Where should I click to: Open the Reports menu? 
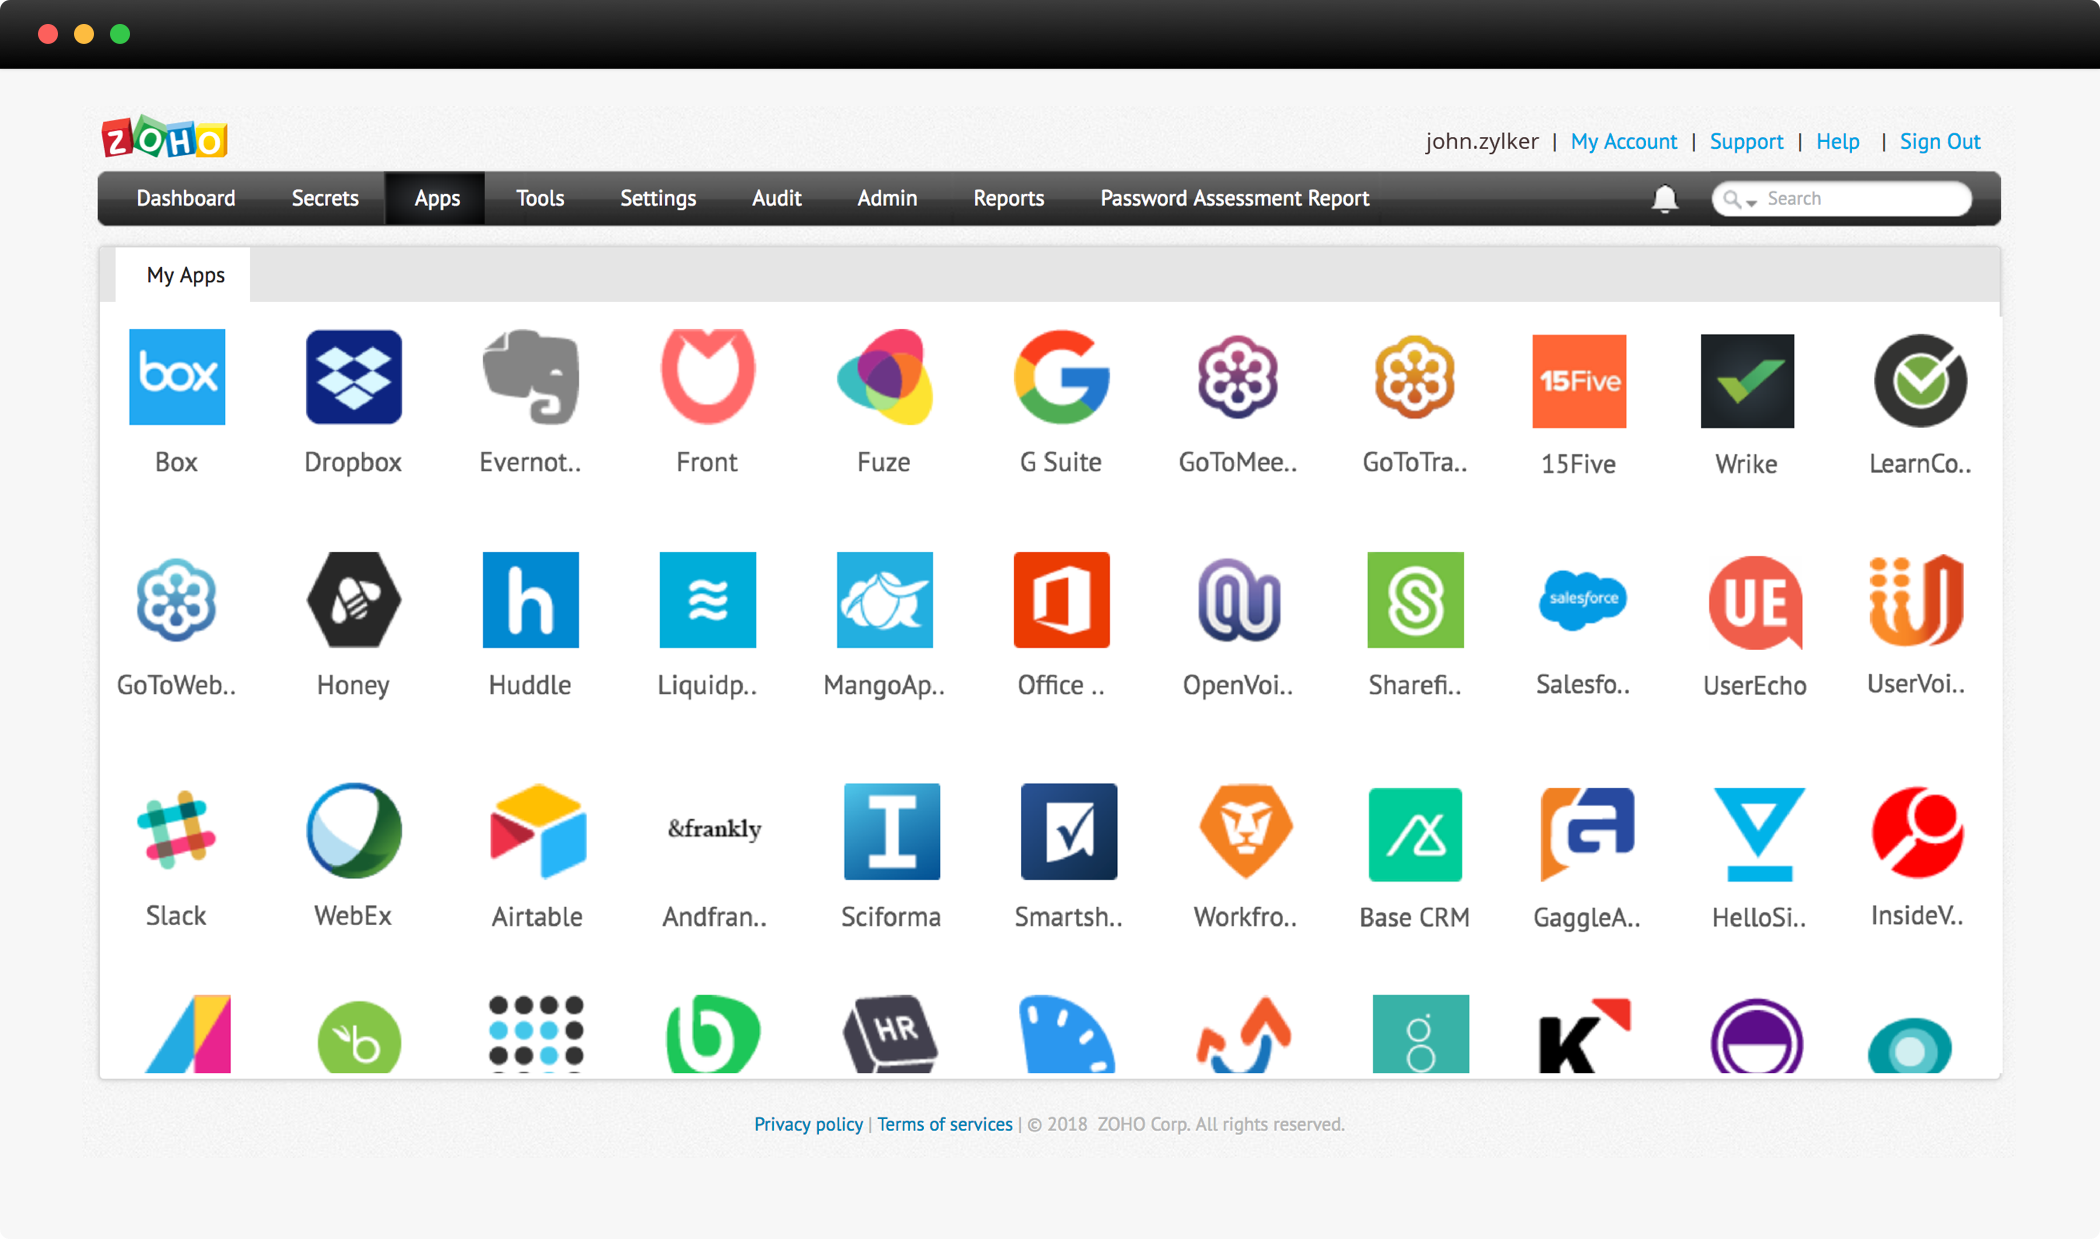(1009, 198)
